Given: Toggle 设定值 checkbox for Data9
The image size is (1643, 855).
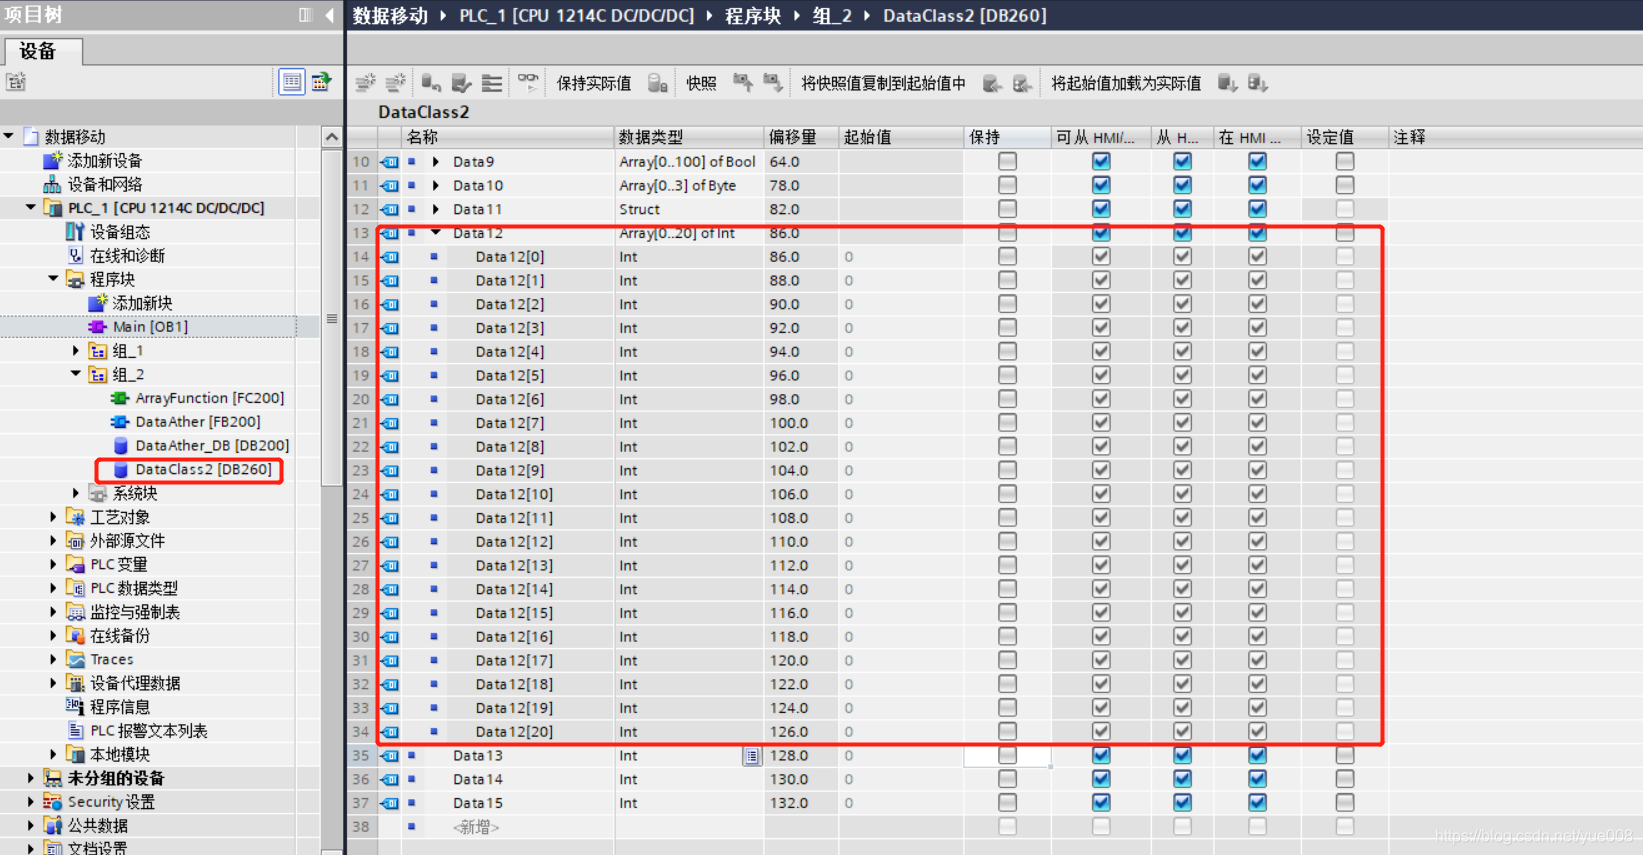Looking at the screenshot, I should point(1345,161).
